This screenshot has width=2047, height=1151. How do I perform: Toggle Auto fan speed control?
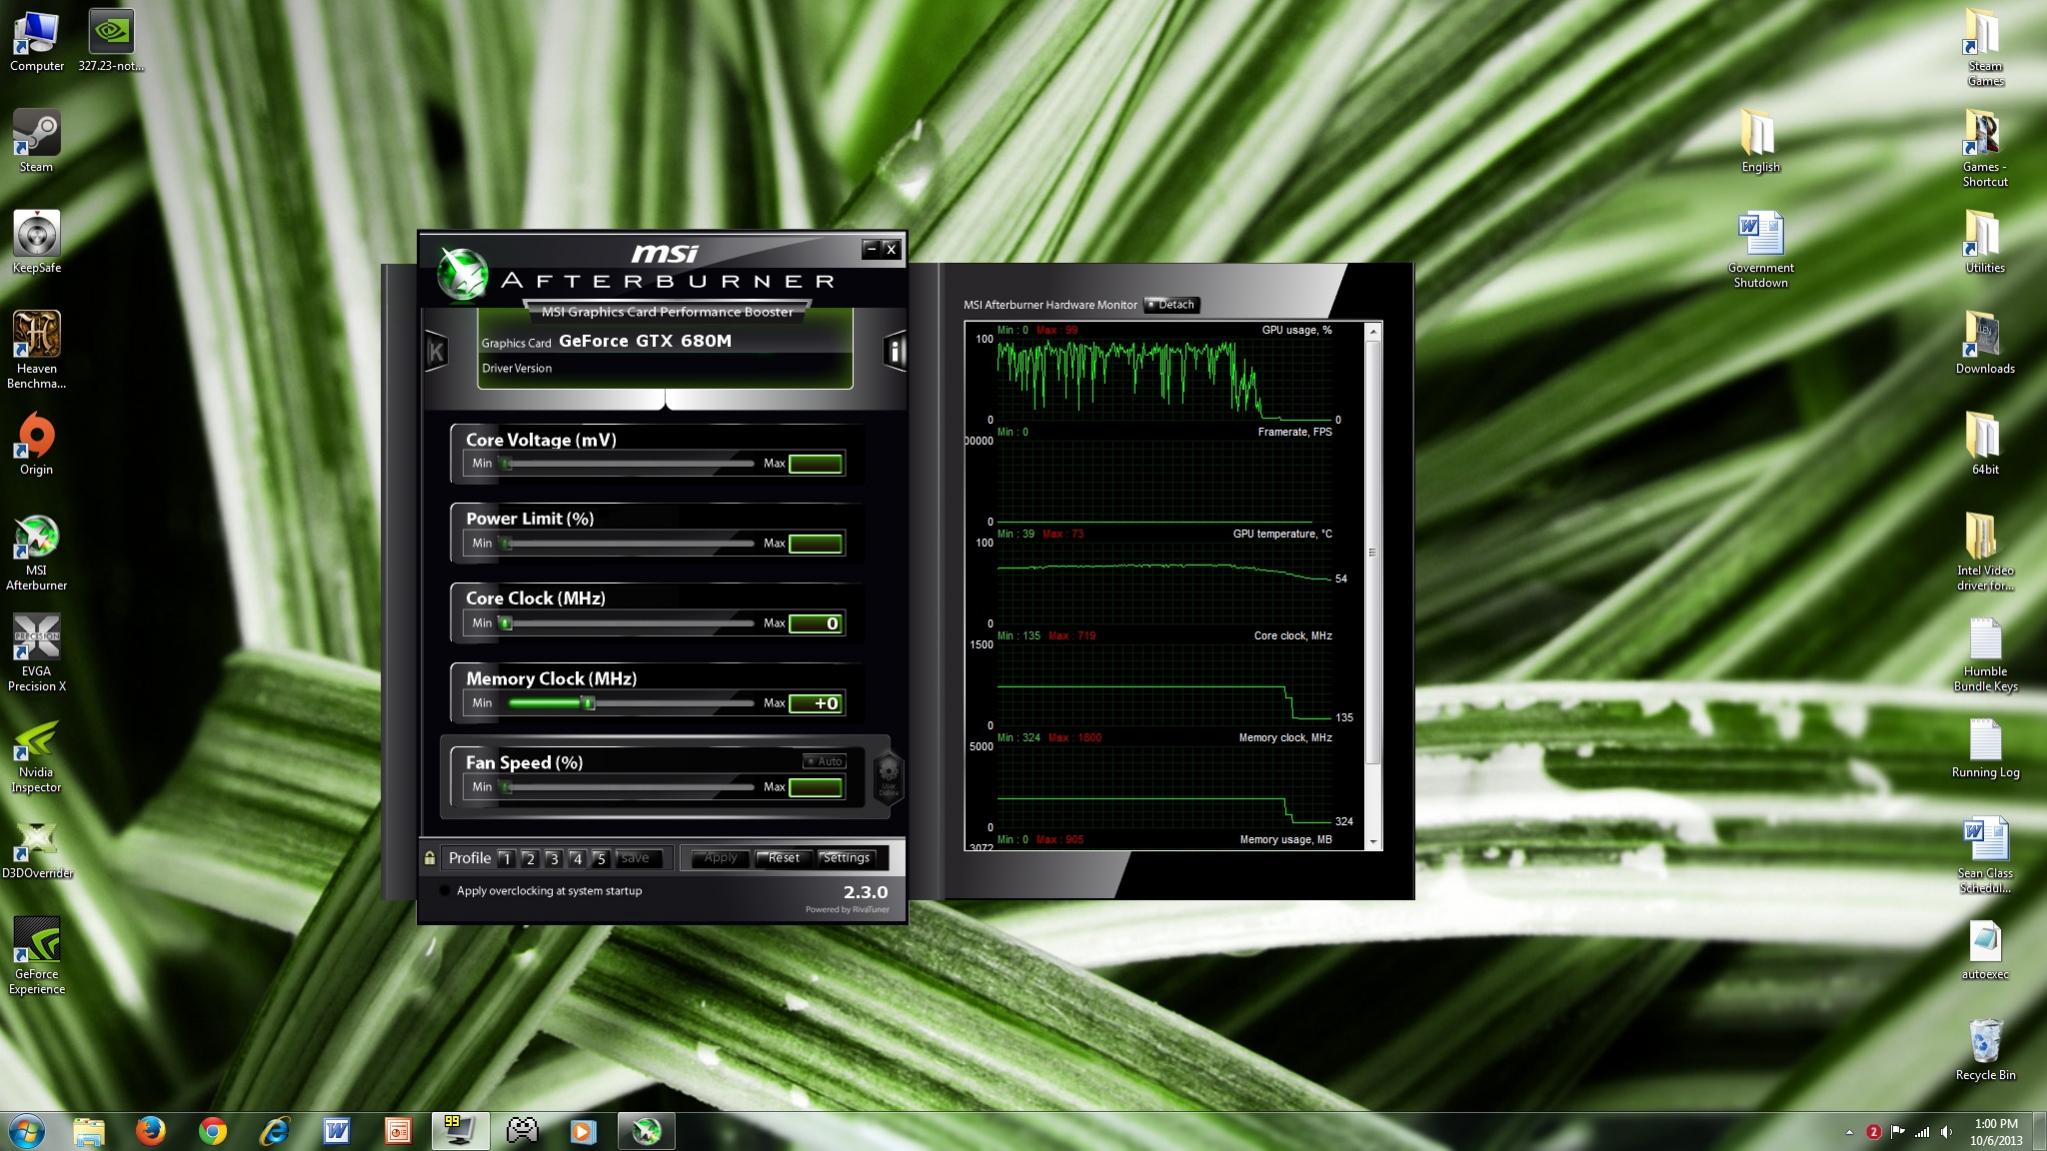[x=825, y=761]
